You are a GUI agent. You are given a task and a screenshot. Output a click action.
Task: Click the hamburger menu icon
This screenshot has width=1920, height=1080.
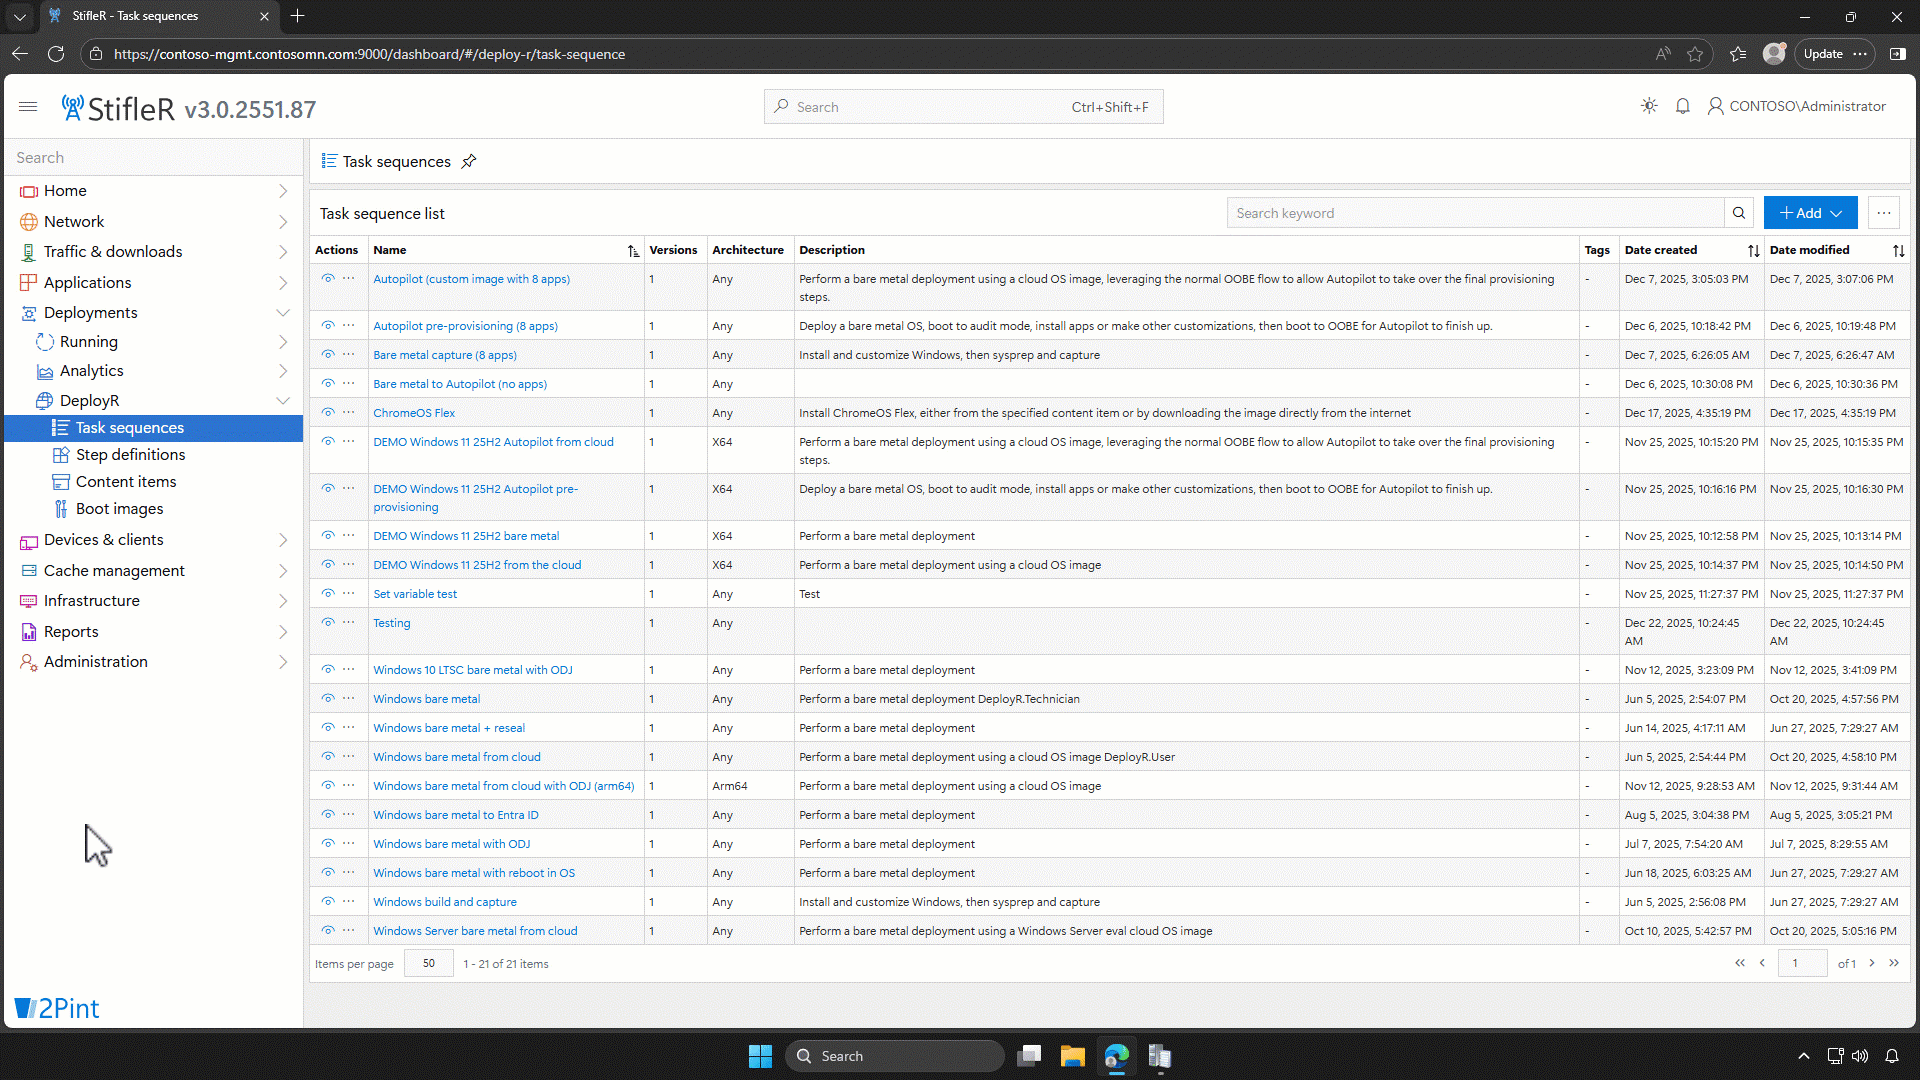point(28,106)
